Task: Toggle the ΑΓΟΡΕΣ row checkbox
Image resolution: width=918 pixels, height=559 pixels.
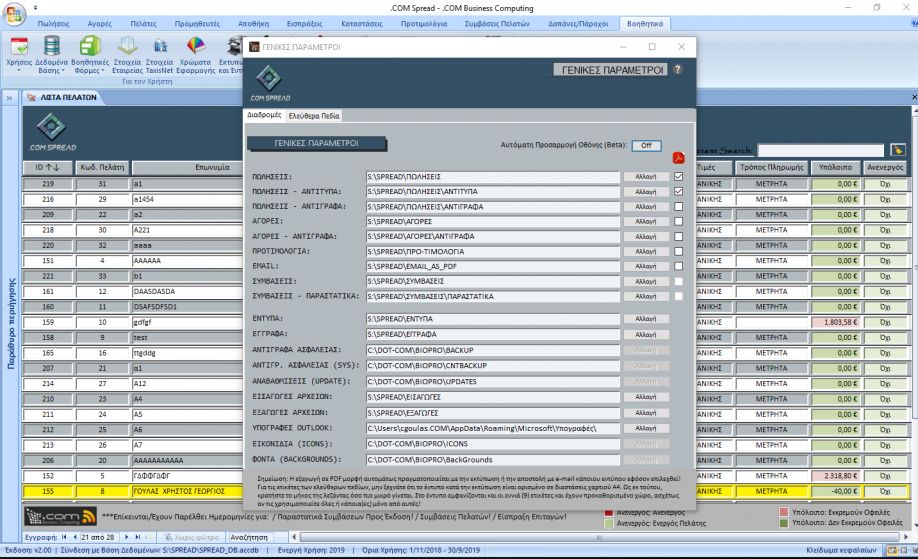Action: point(678,221)
